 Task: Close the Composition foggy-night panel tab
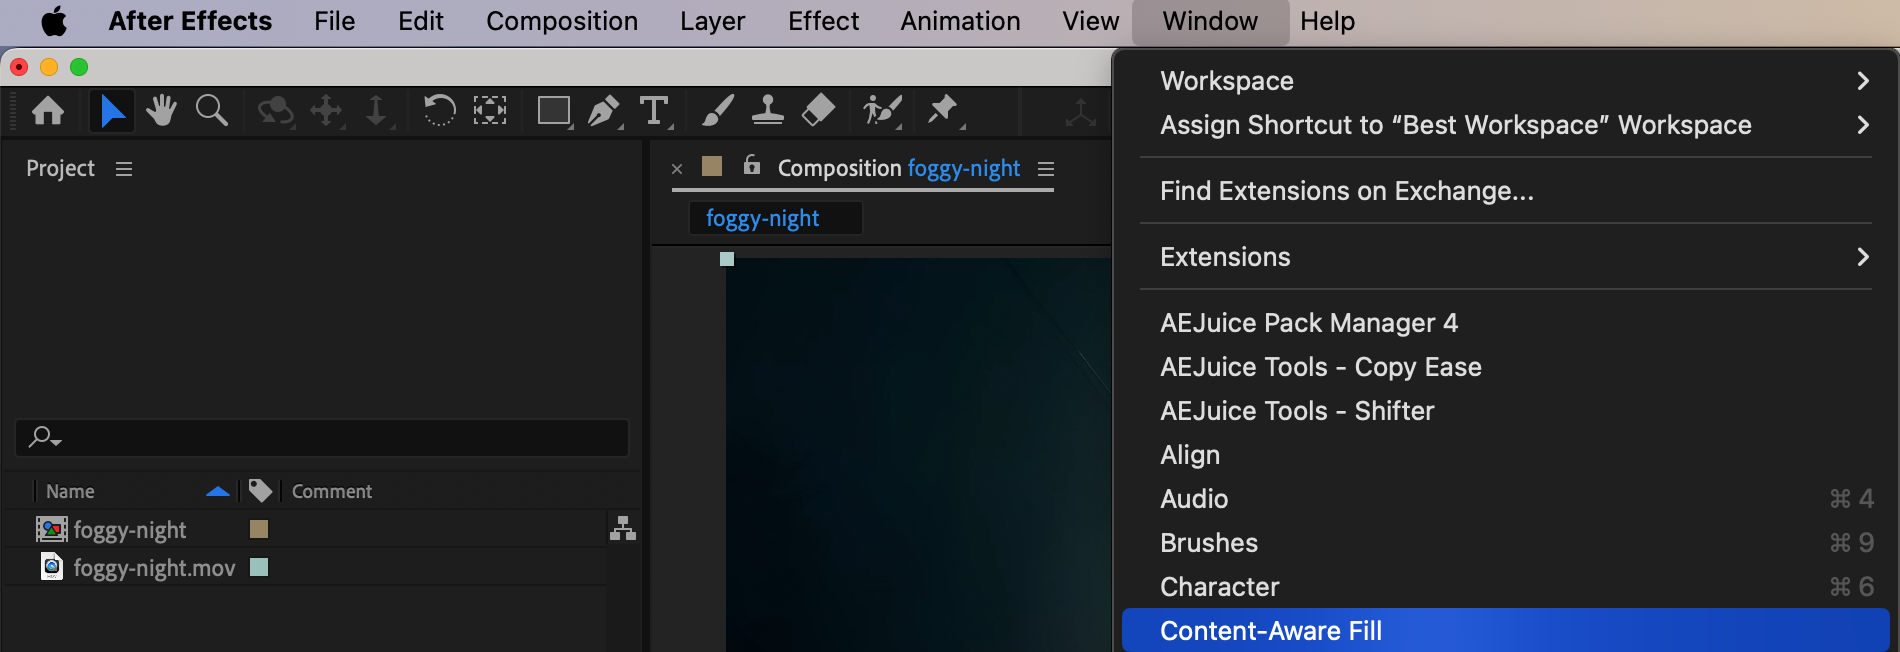[x=677, y=169]
